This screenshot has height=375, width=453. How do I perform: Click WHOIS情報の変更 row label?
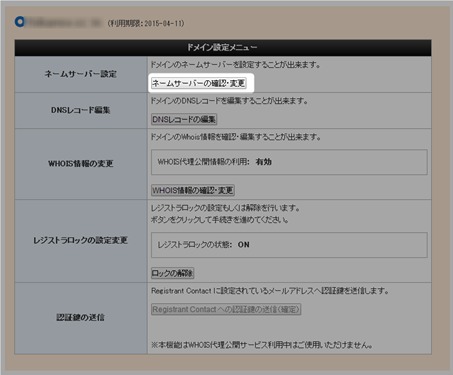81,164
